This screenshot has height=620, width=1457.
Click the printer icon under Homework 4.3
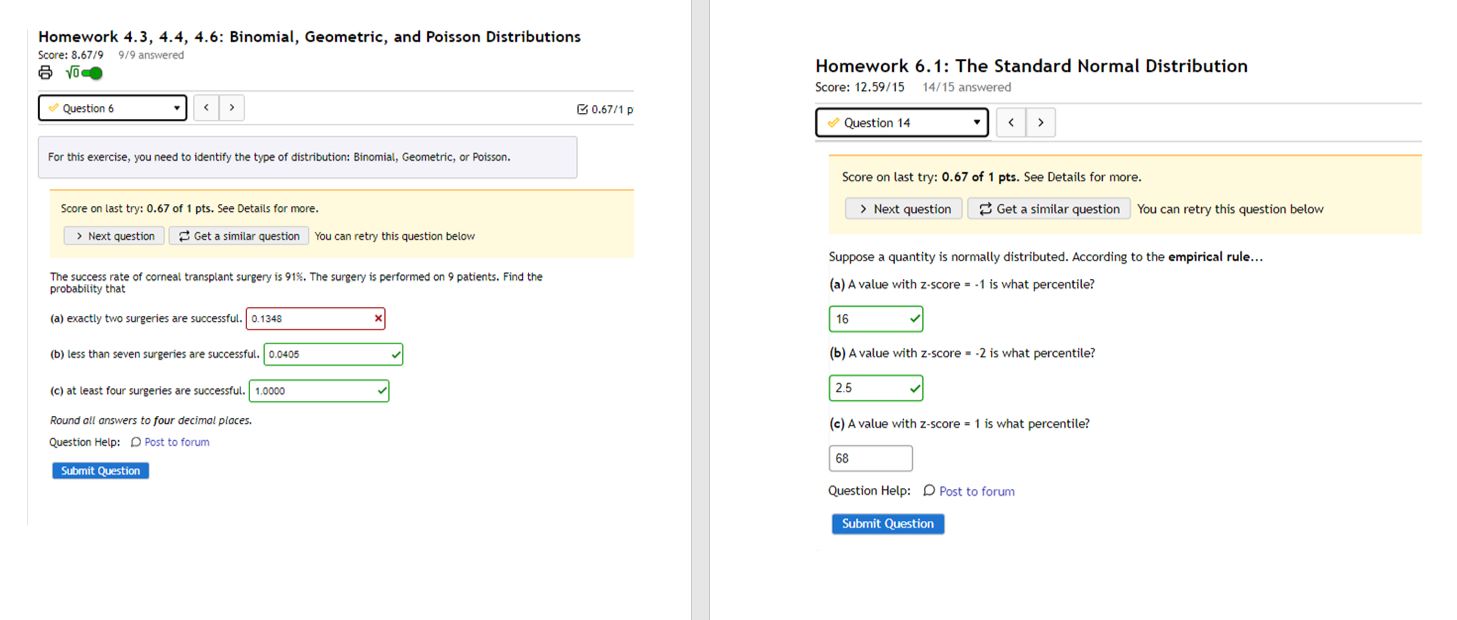point(45,73)
